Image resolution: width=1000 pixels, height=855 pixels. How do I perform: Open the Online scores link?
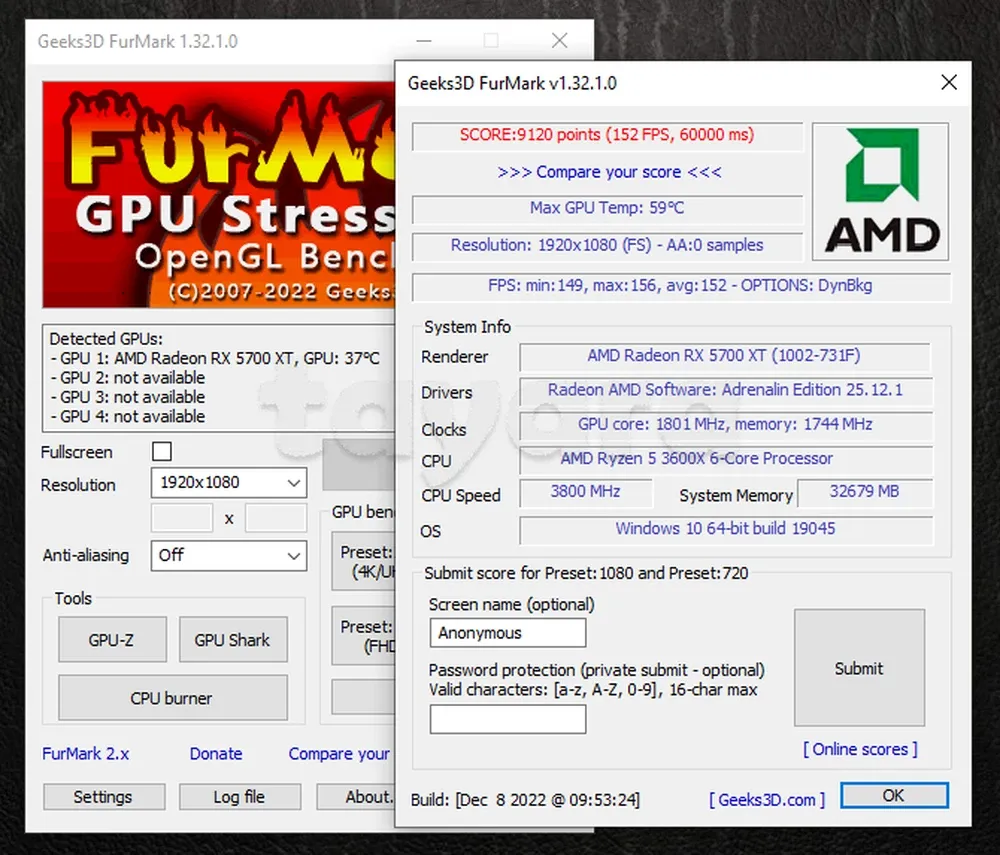(x=860, y=749)
